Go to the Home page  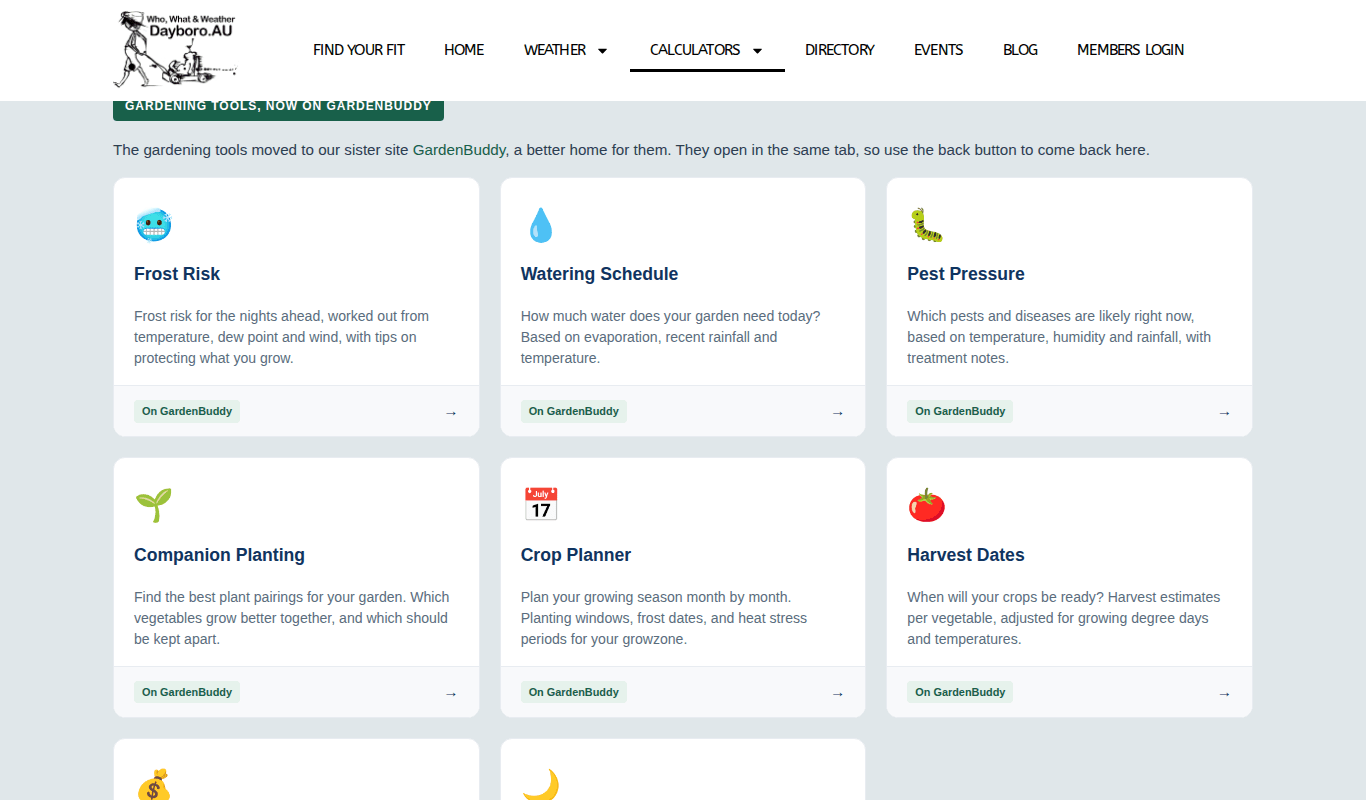point(464,49)
